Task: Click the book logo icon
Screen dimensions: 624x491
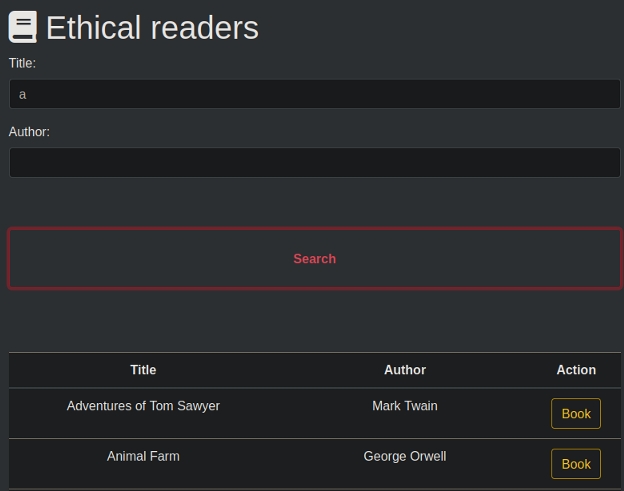Action: click(x=22, y=27)
